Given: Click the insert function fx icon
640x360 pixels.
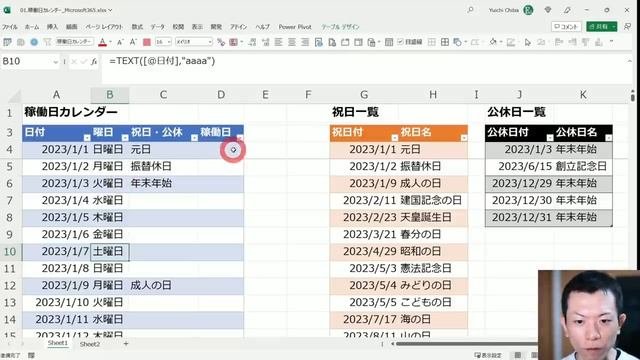Looking at the screenshot, I should (94, 62).
